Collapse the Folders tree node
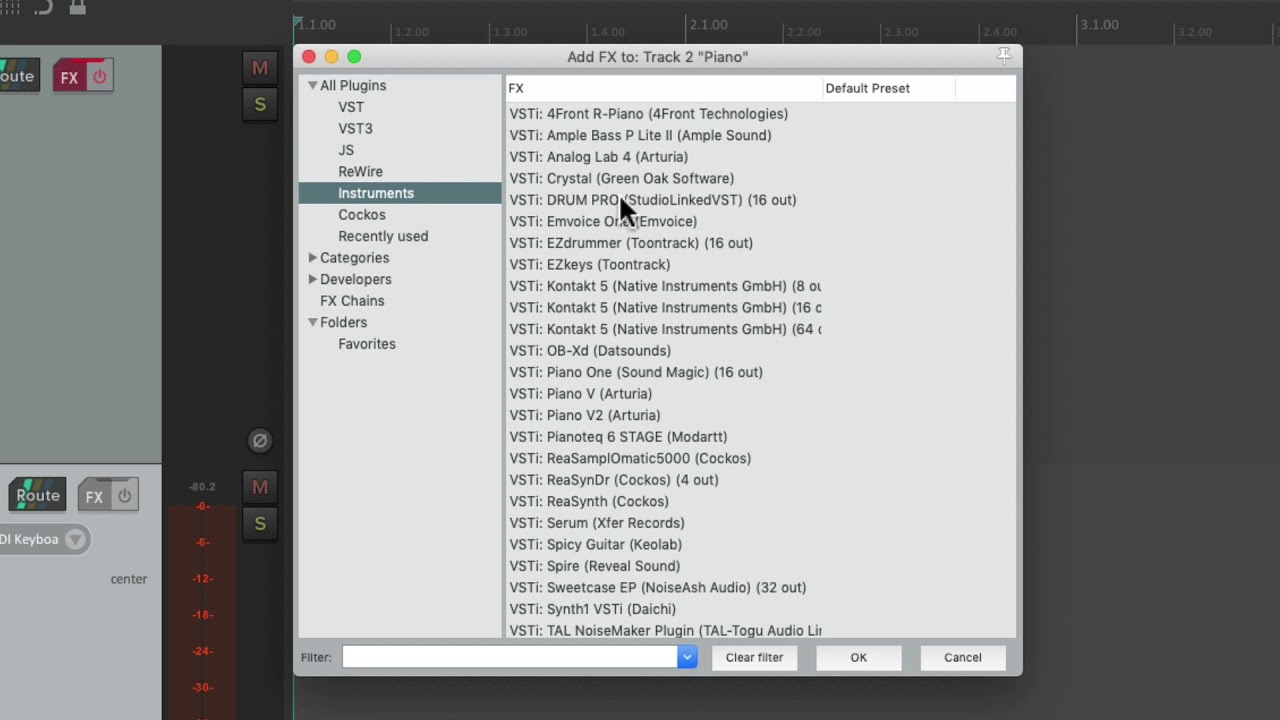 pyautogui.click(x=313, y=322)
